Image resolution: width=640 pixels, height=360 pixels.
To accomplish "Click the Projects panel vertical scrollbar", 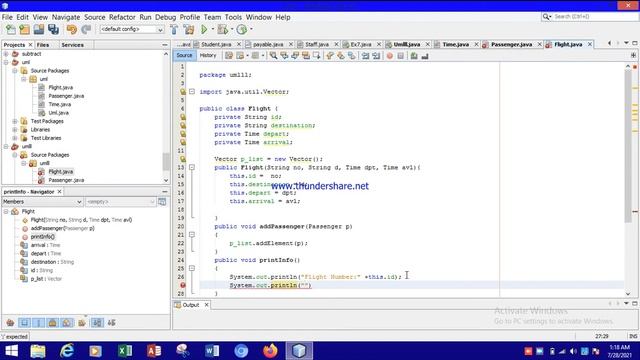I will 166,162.
